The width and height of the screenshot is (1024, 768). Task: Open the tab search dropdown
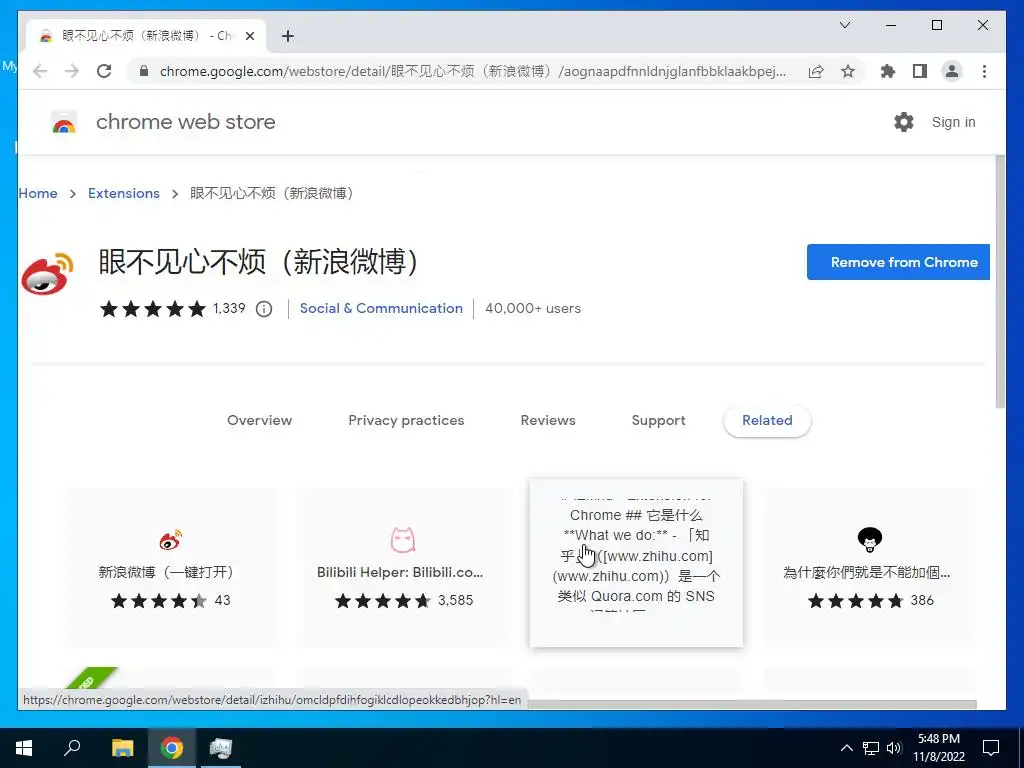pyautogui.click(x=844, y=25)
